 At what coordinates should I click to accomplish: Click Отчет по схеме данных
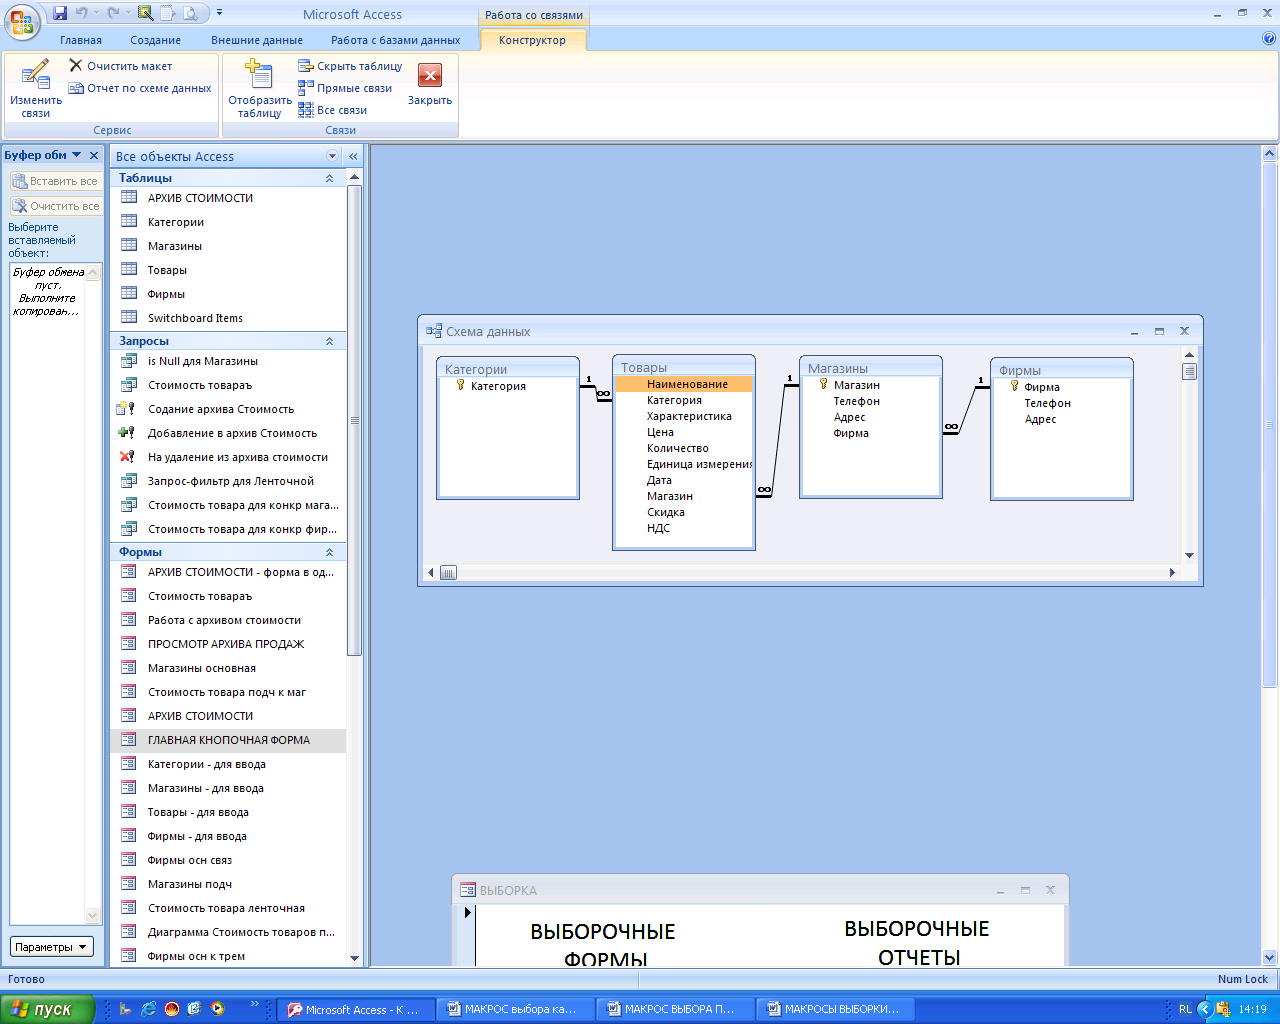coord(140,88)
